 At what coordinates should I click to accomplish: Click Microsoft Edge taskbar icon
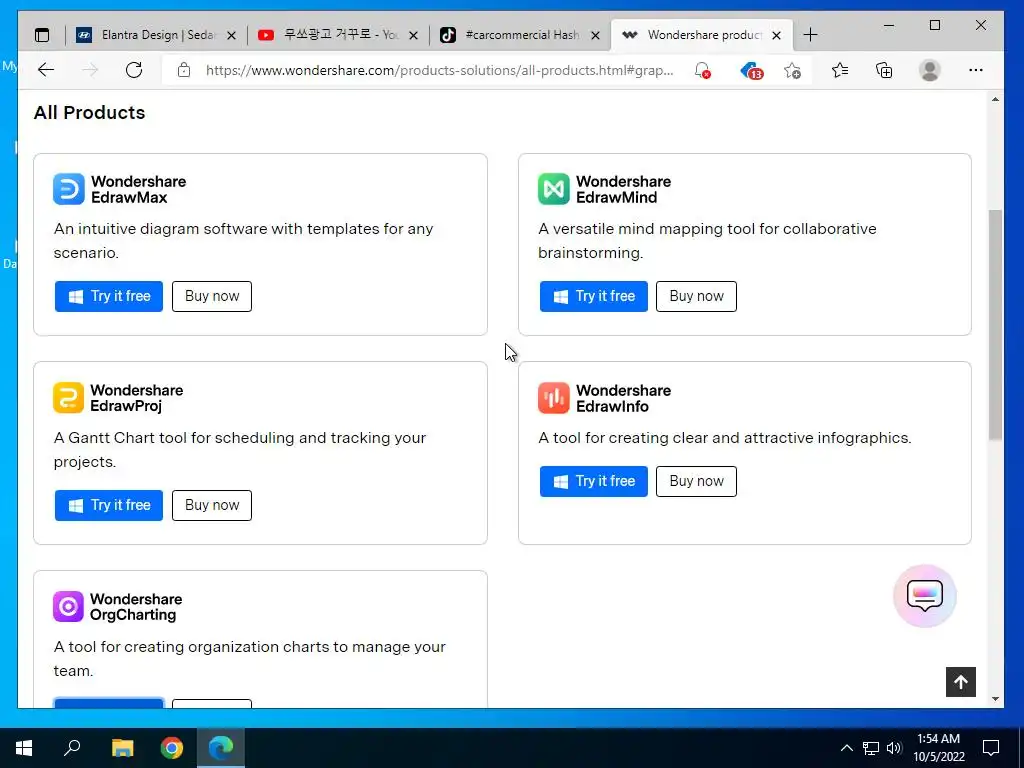point(221,748)
